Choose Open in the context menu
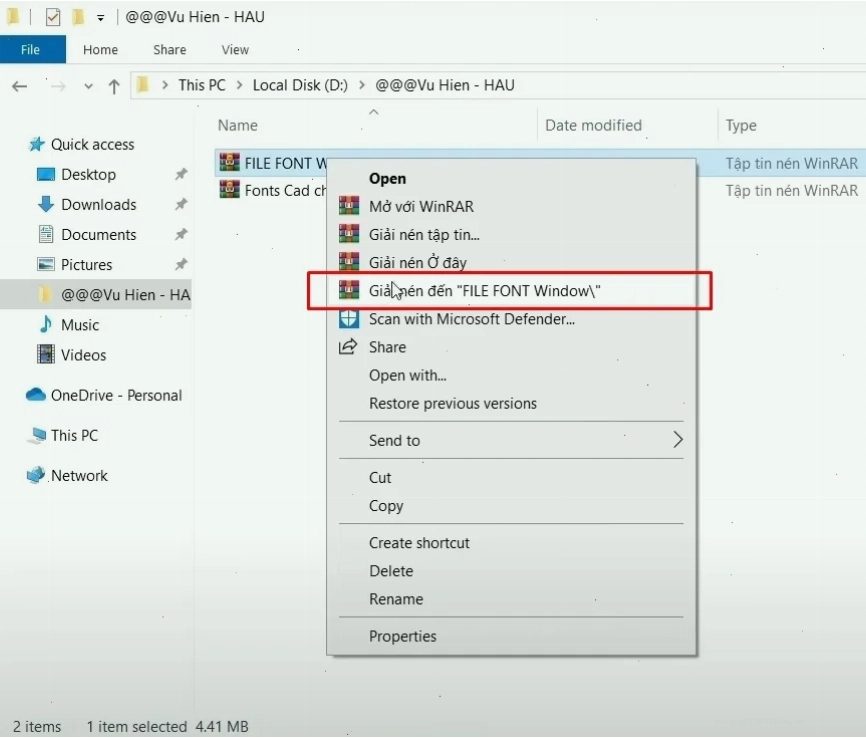Image resolution: width=866 pixels, height=738 pixels. pos(387,178)
